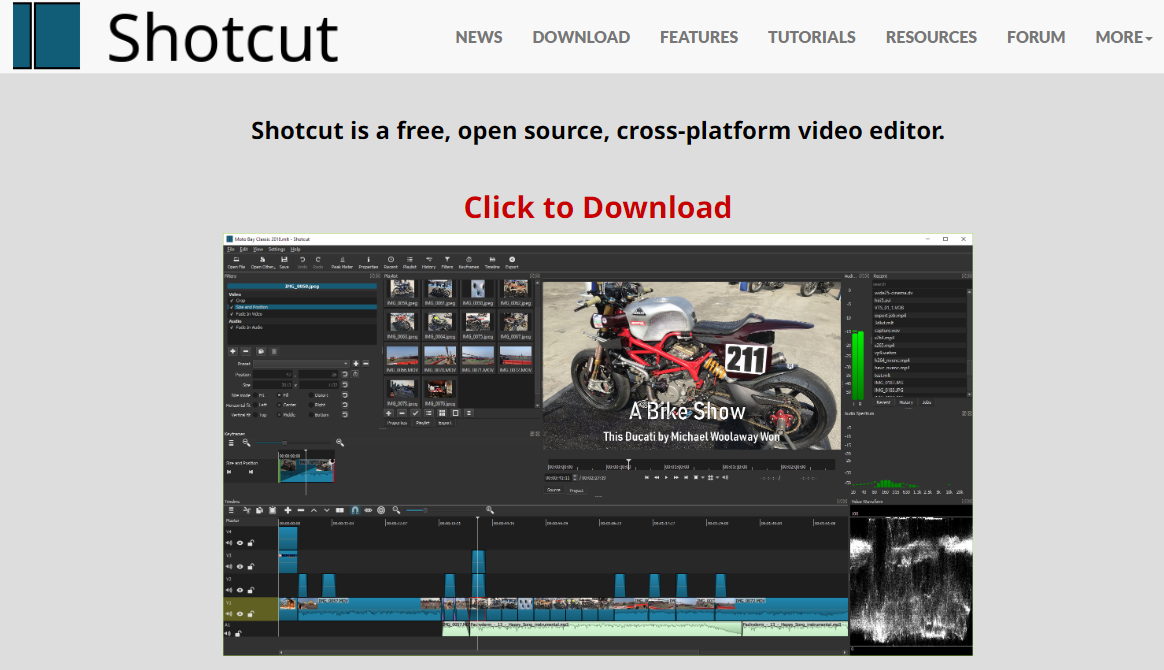Image resolution: width=1164 pixels, height=670 pixels.
Task: Click the timeline split at playhead icon
Action: (x=339, y=510)
